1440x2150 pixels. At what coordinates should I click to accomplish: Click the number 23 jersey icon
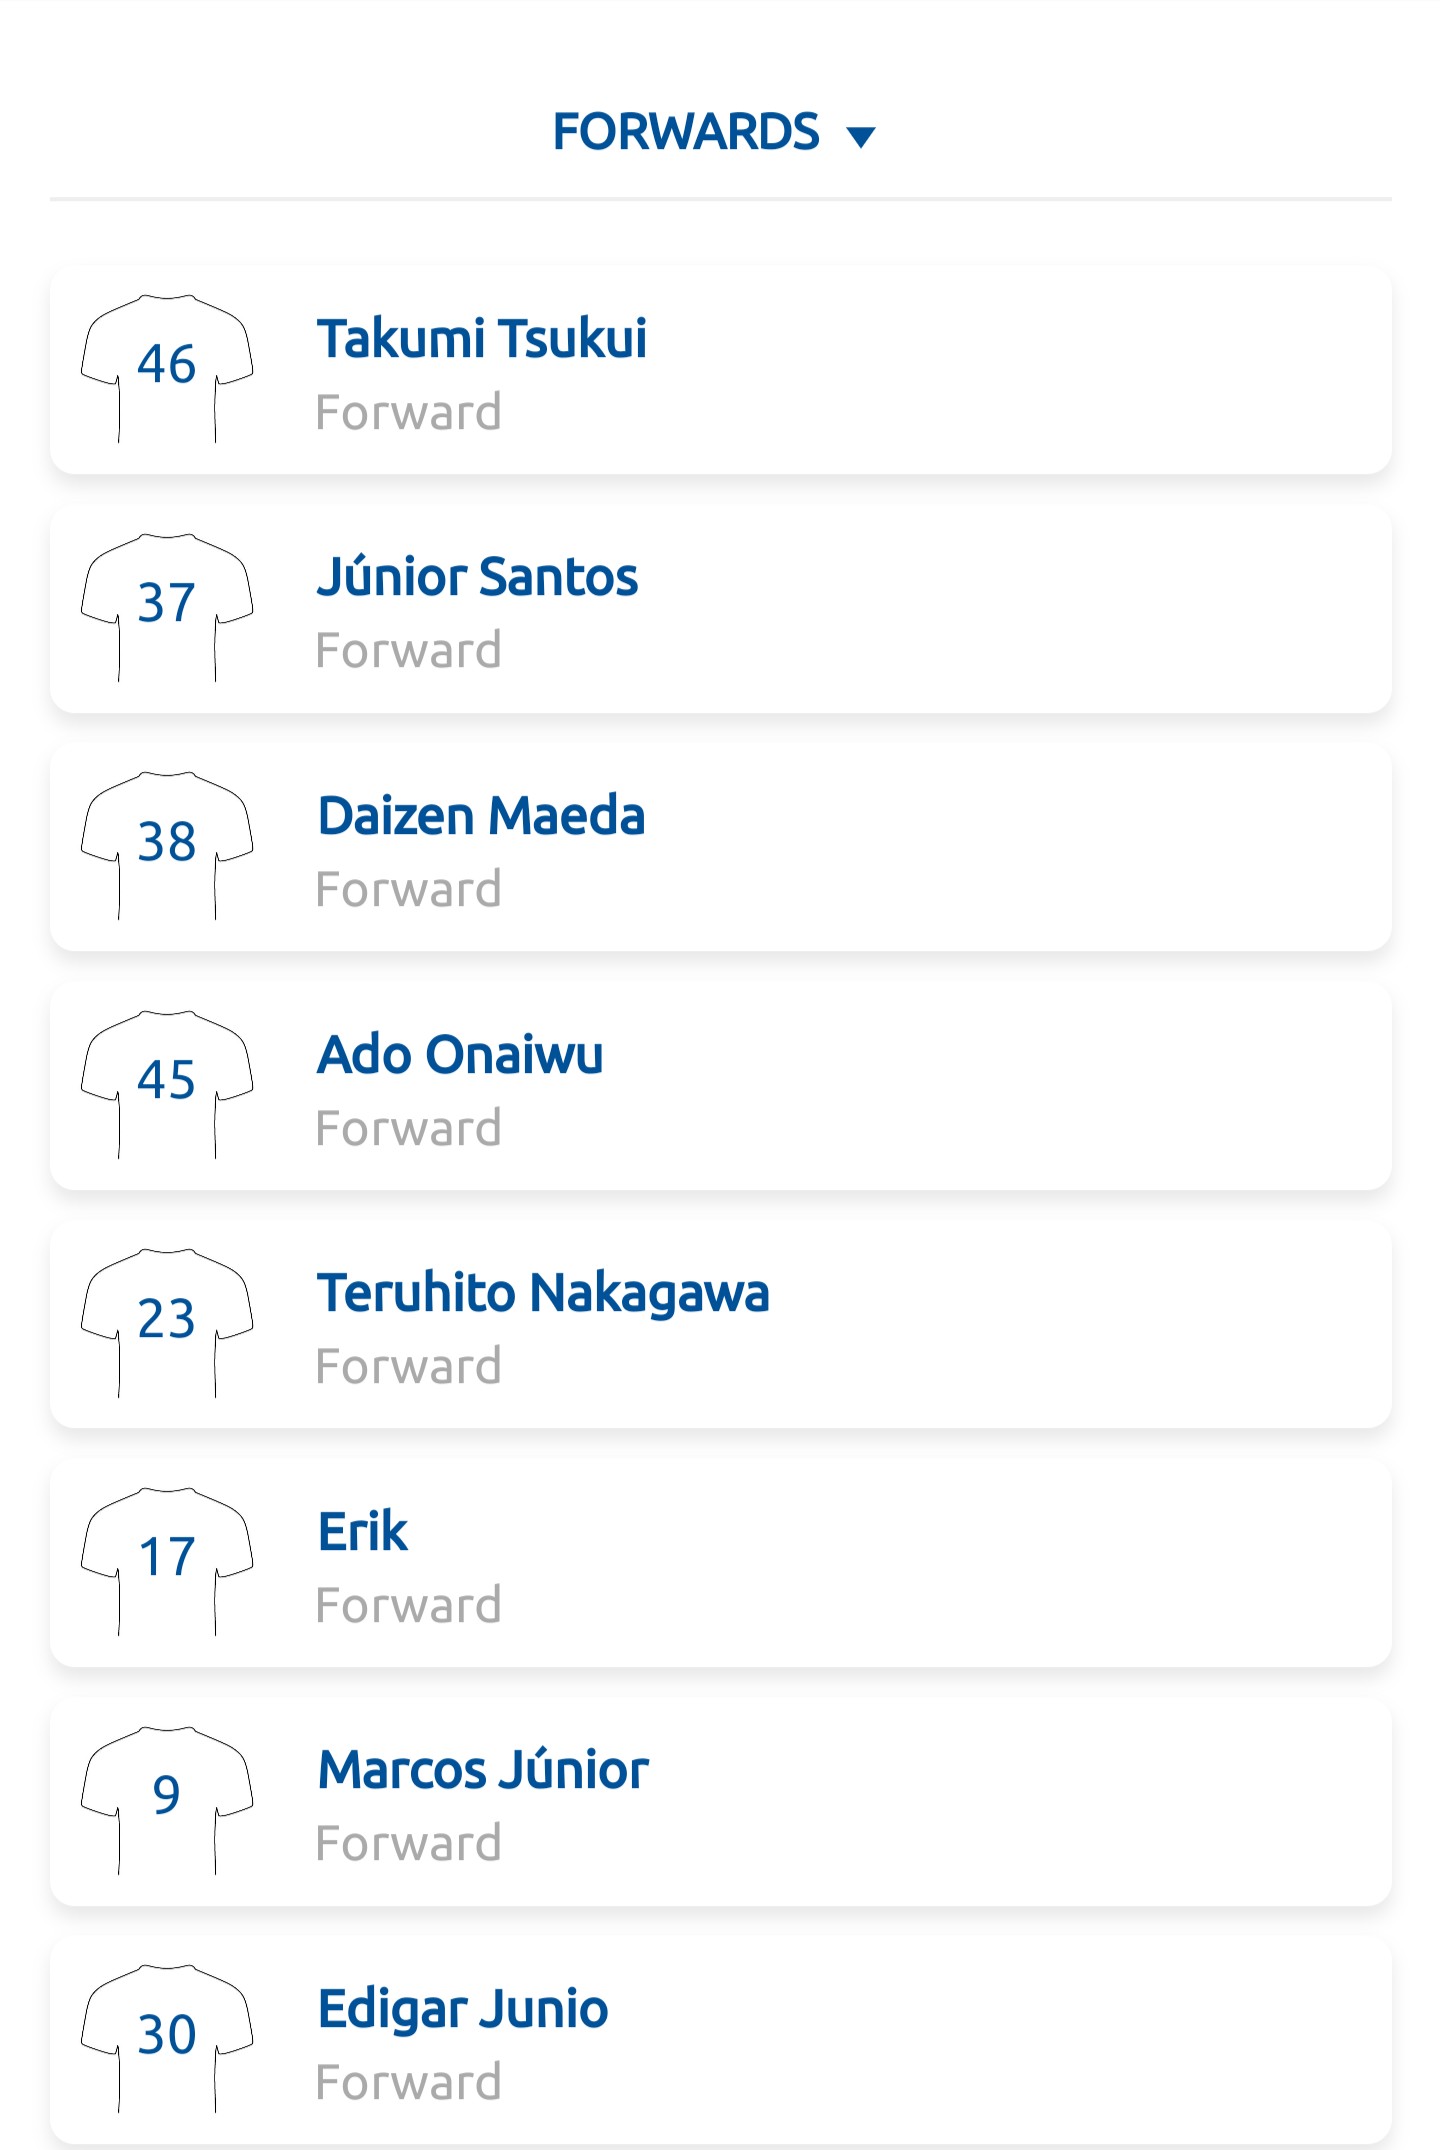[x=167, y=1321]
